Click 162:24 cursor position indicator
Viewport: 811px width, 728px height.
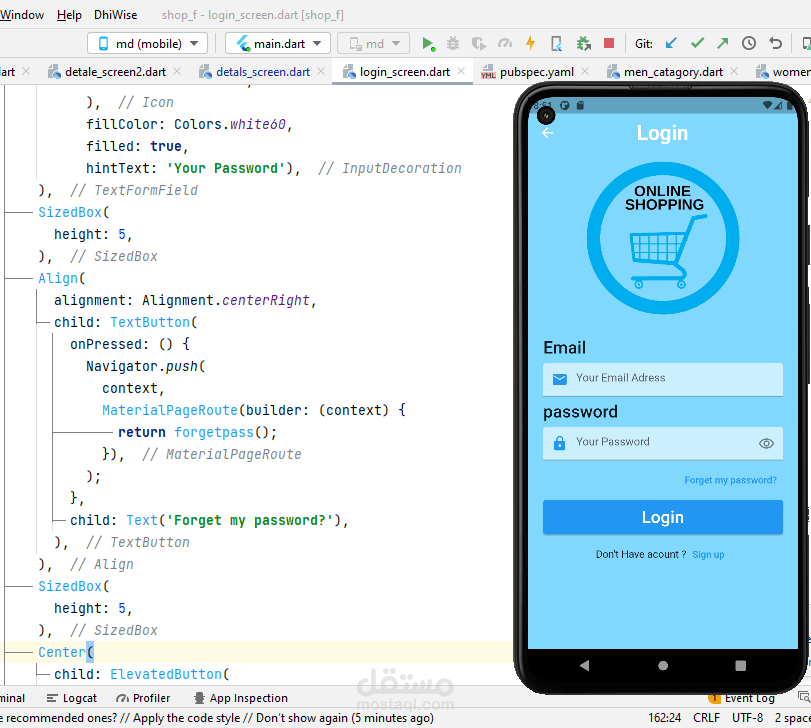(665, 718)
